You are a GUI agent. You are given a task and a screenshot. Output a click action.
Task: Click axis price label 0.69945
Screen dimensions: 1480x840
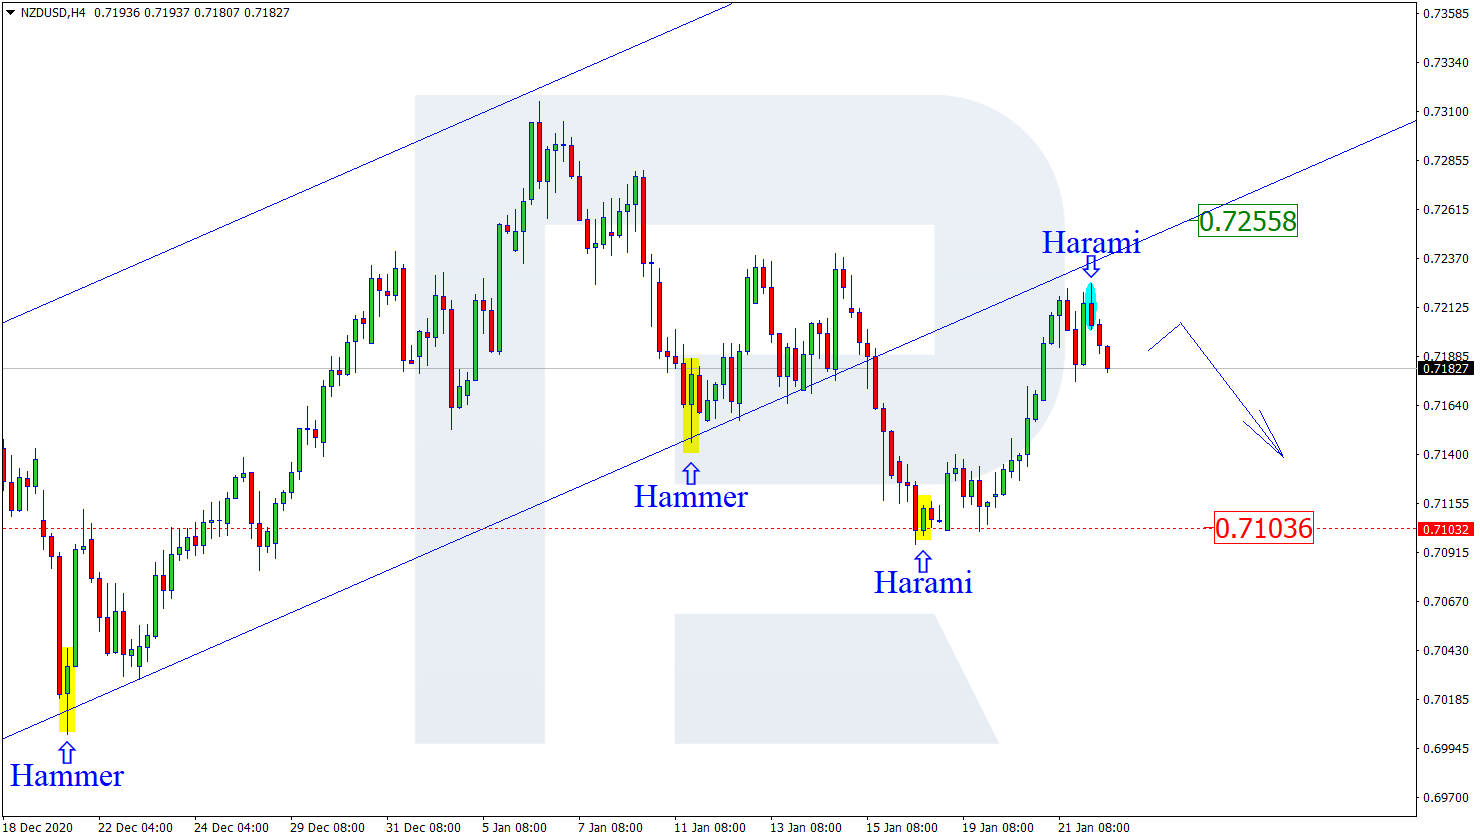tap(1446, 749)
